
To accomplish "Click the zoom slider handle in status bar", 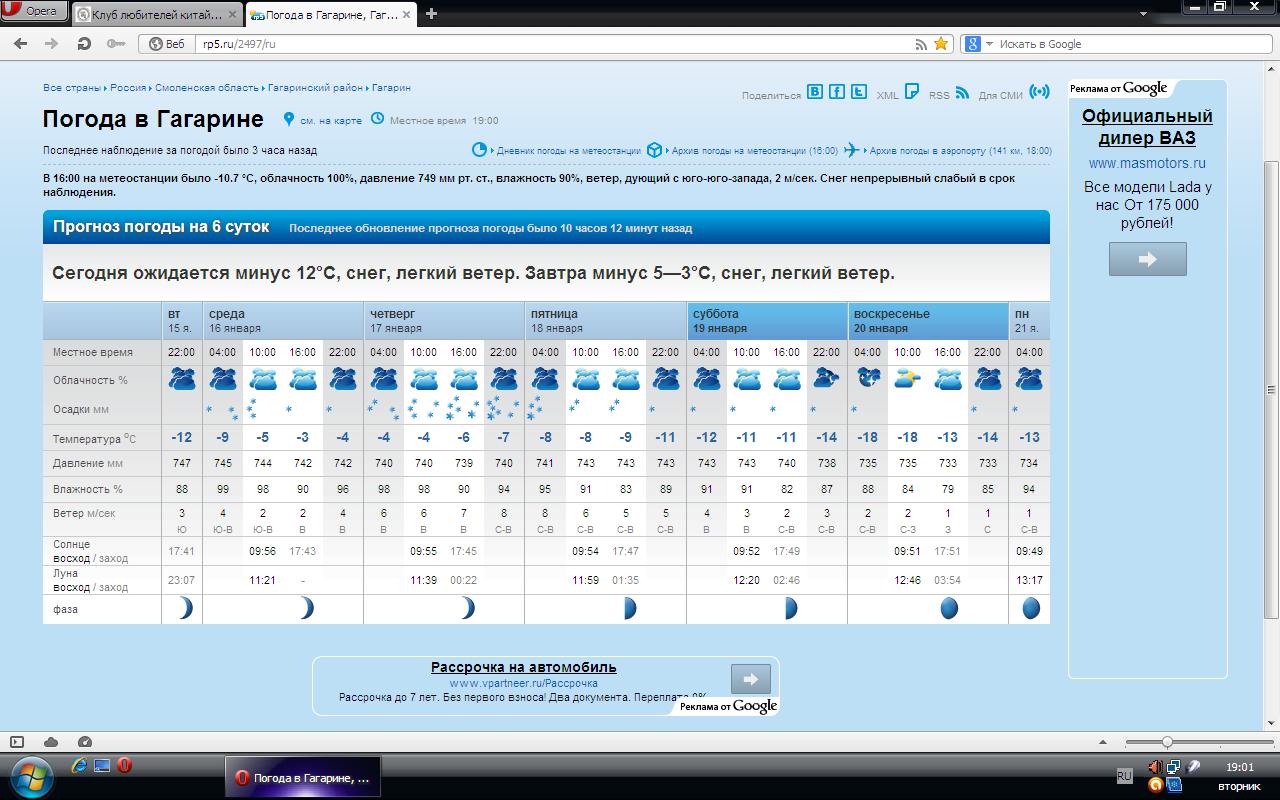I will click(1166, 742).
